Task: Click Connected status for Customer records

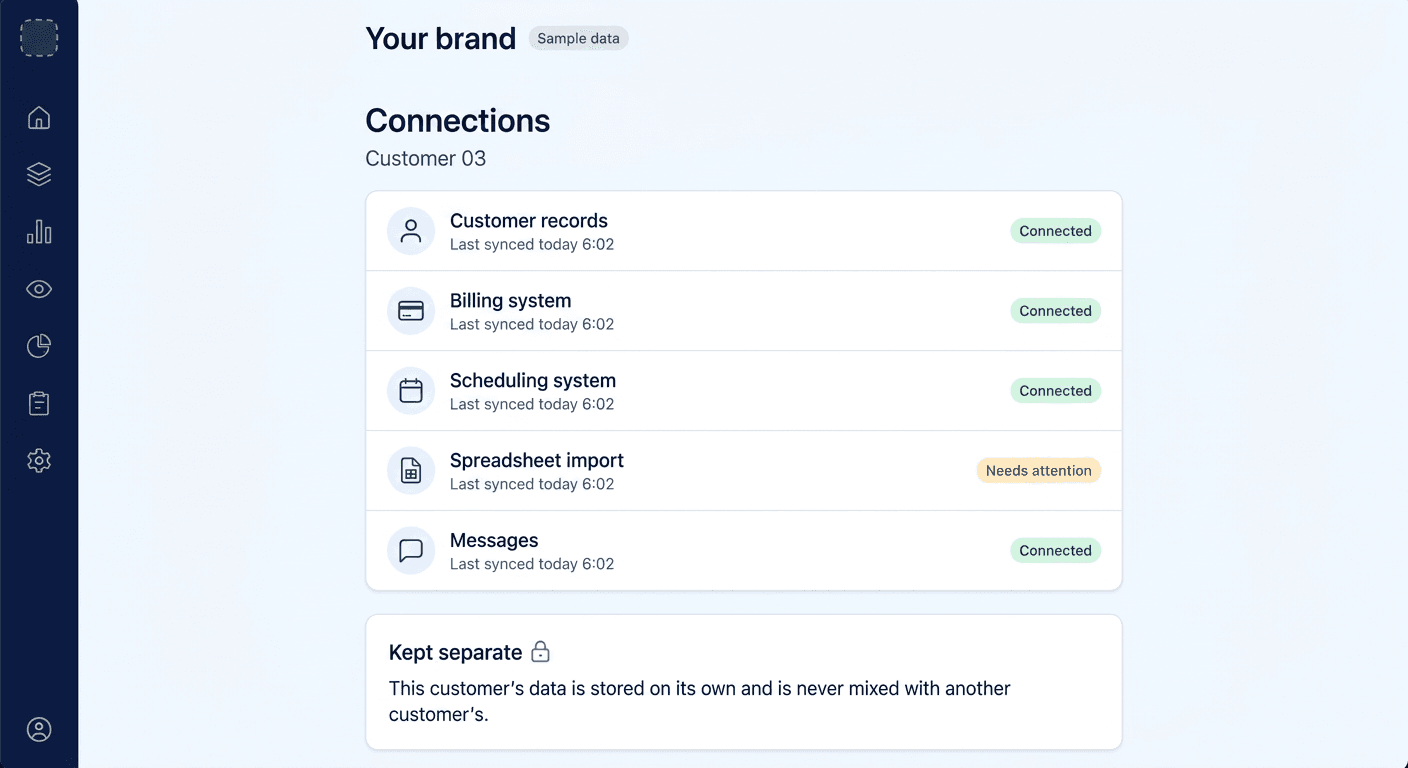Action: point(1055,231)
